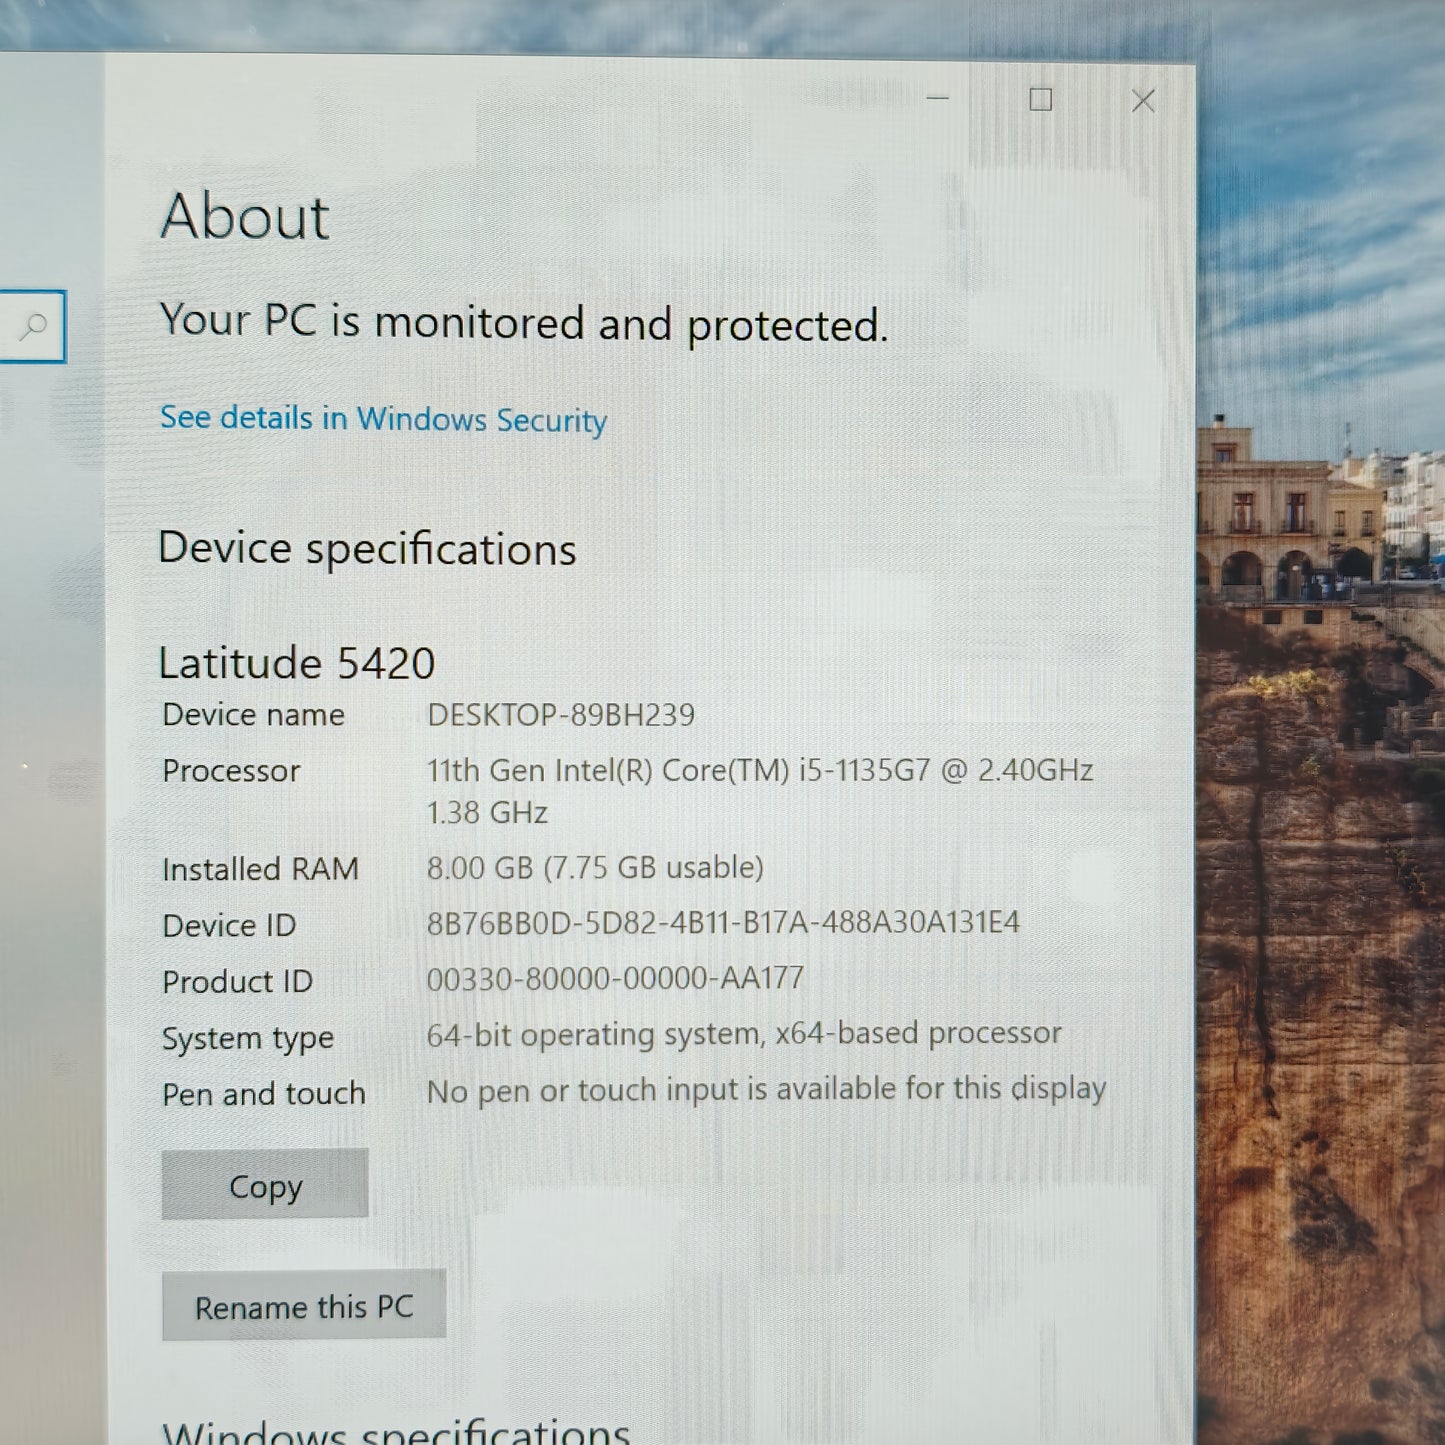Select the device name DESKTOP-89BH239

[560, 714]
